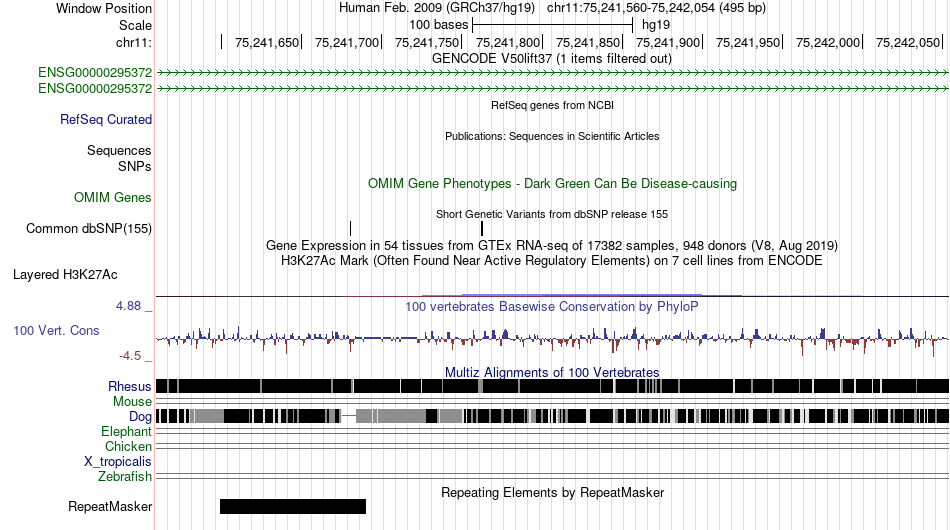Click H3K27Ac Mark on 7 cell lines title
The height and width of the screenshot is (530, 950).
552,261
